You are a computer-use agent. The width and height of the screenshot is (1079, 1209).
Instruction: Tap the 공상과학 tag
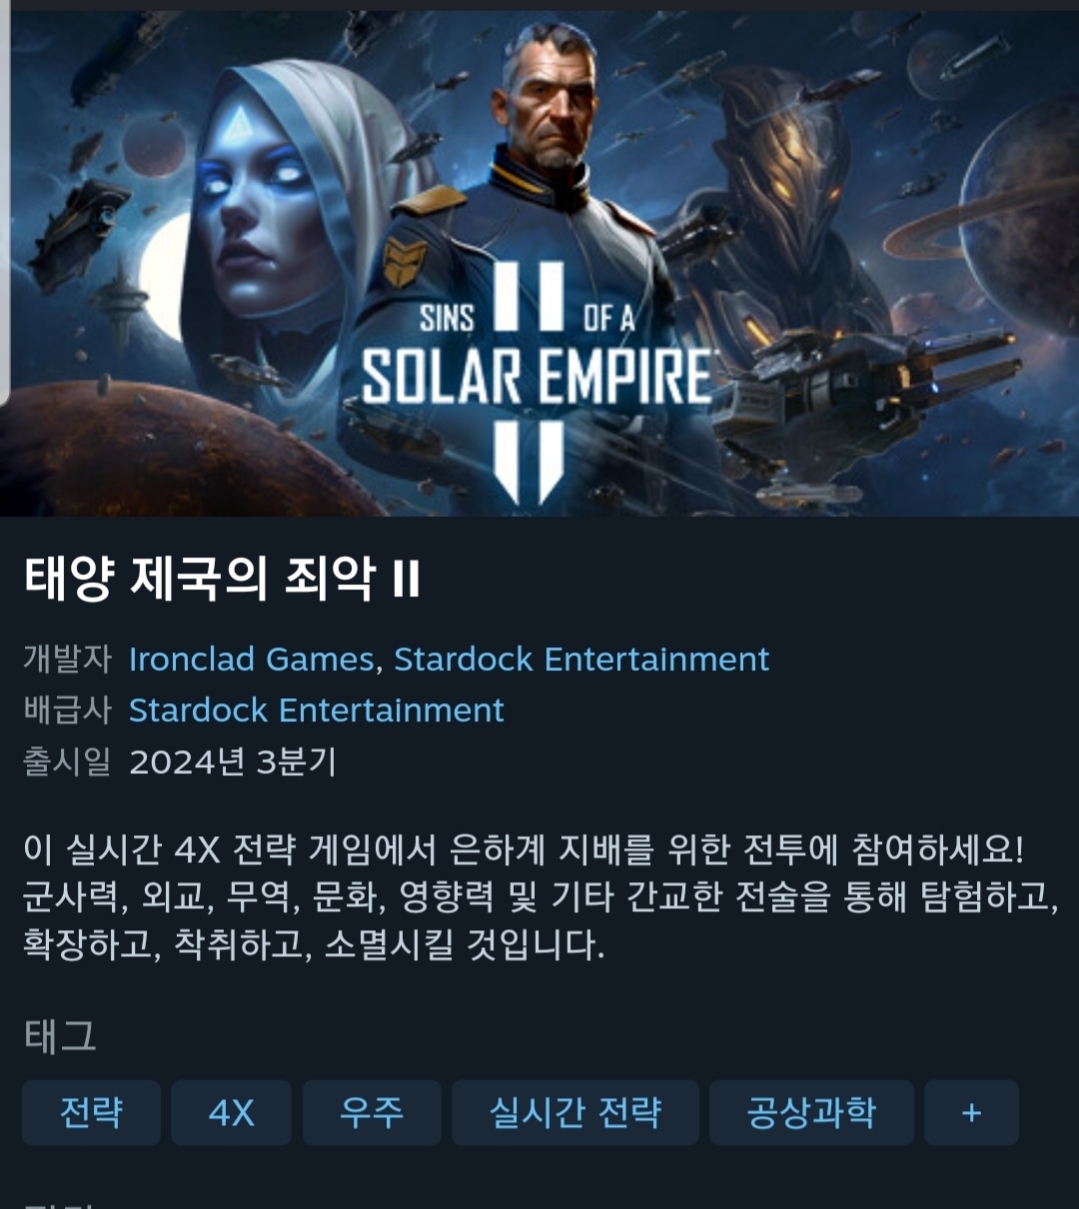coord(811,1112)
